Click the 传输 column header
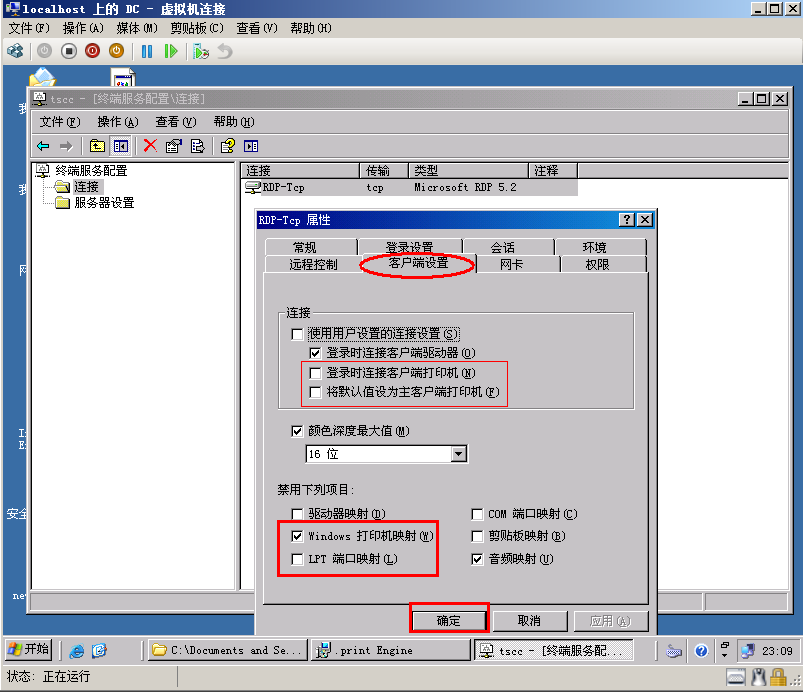The image size is (803, 692). [385, 171]
